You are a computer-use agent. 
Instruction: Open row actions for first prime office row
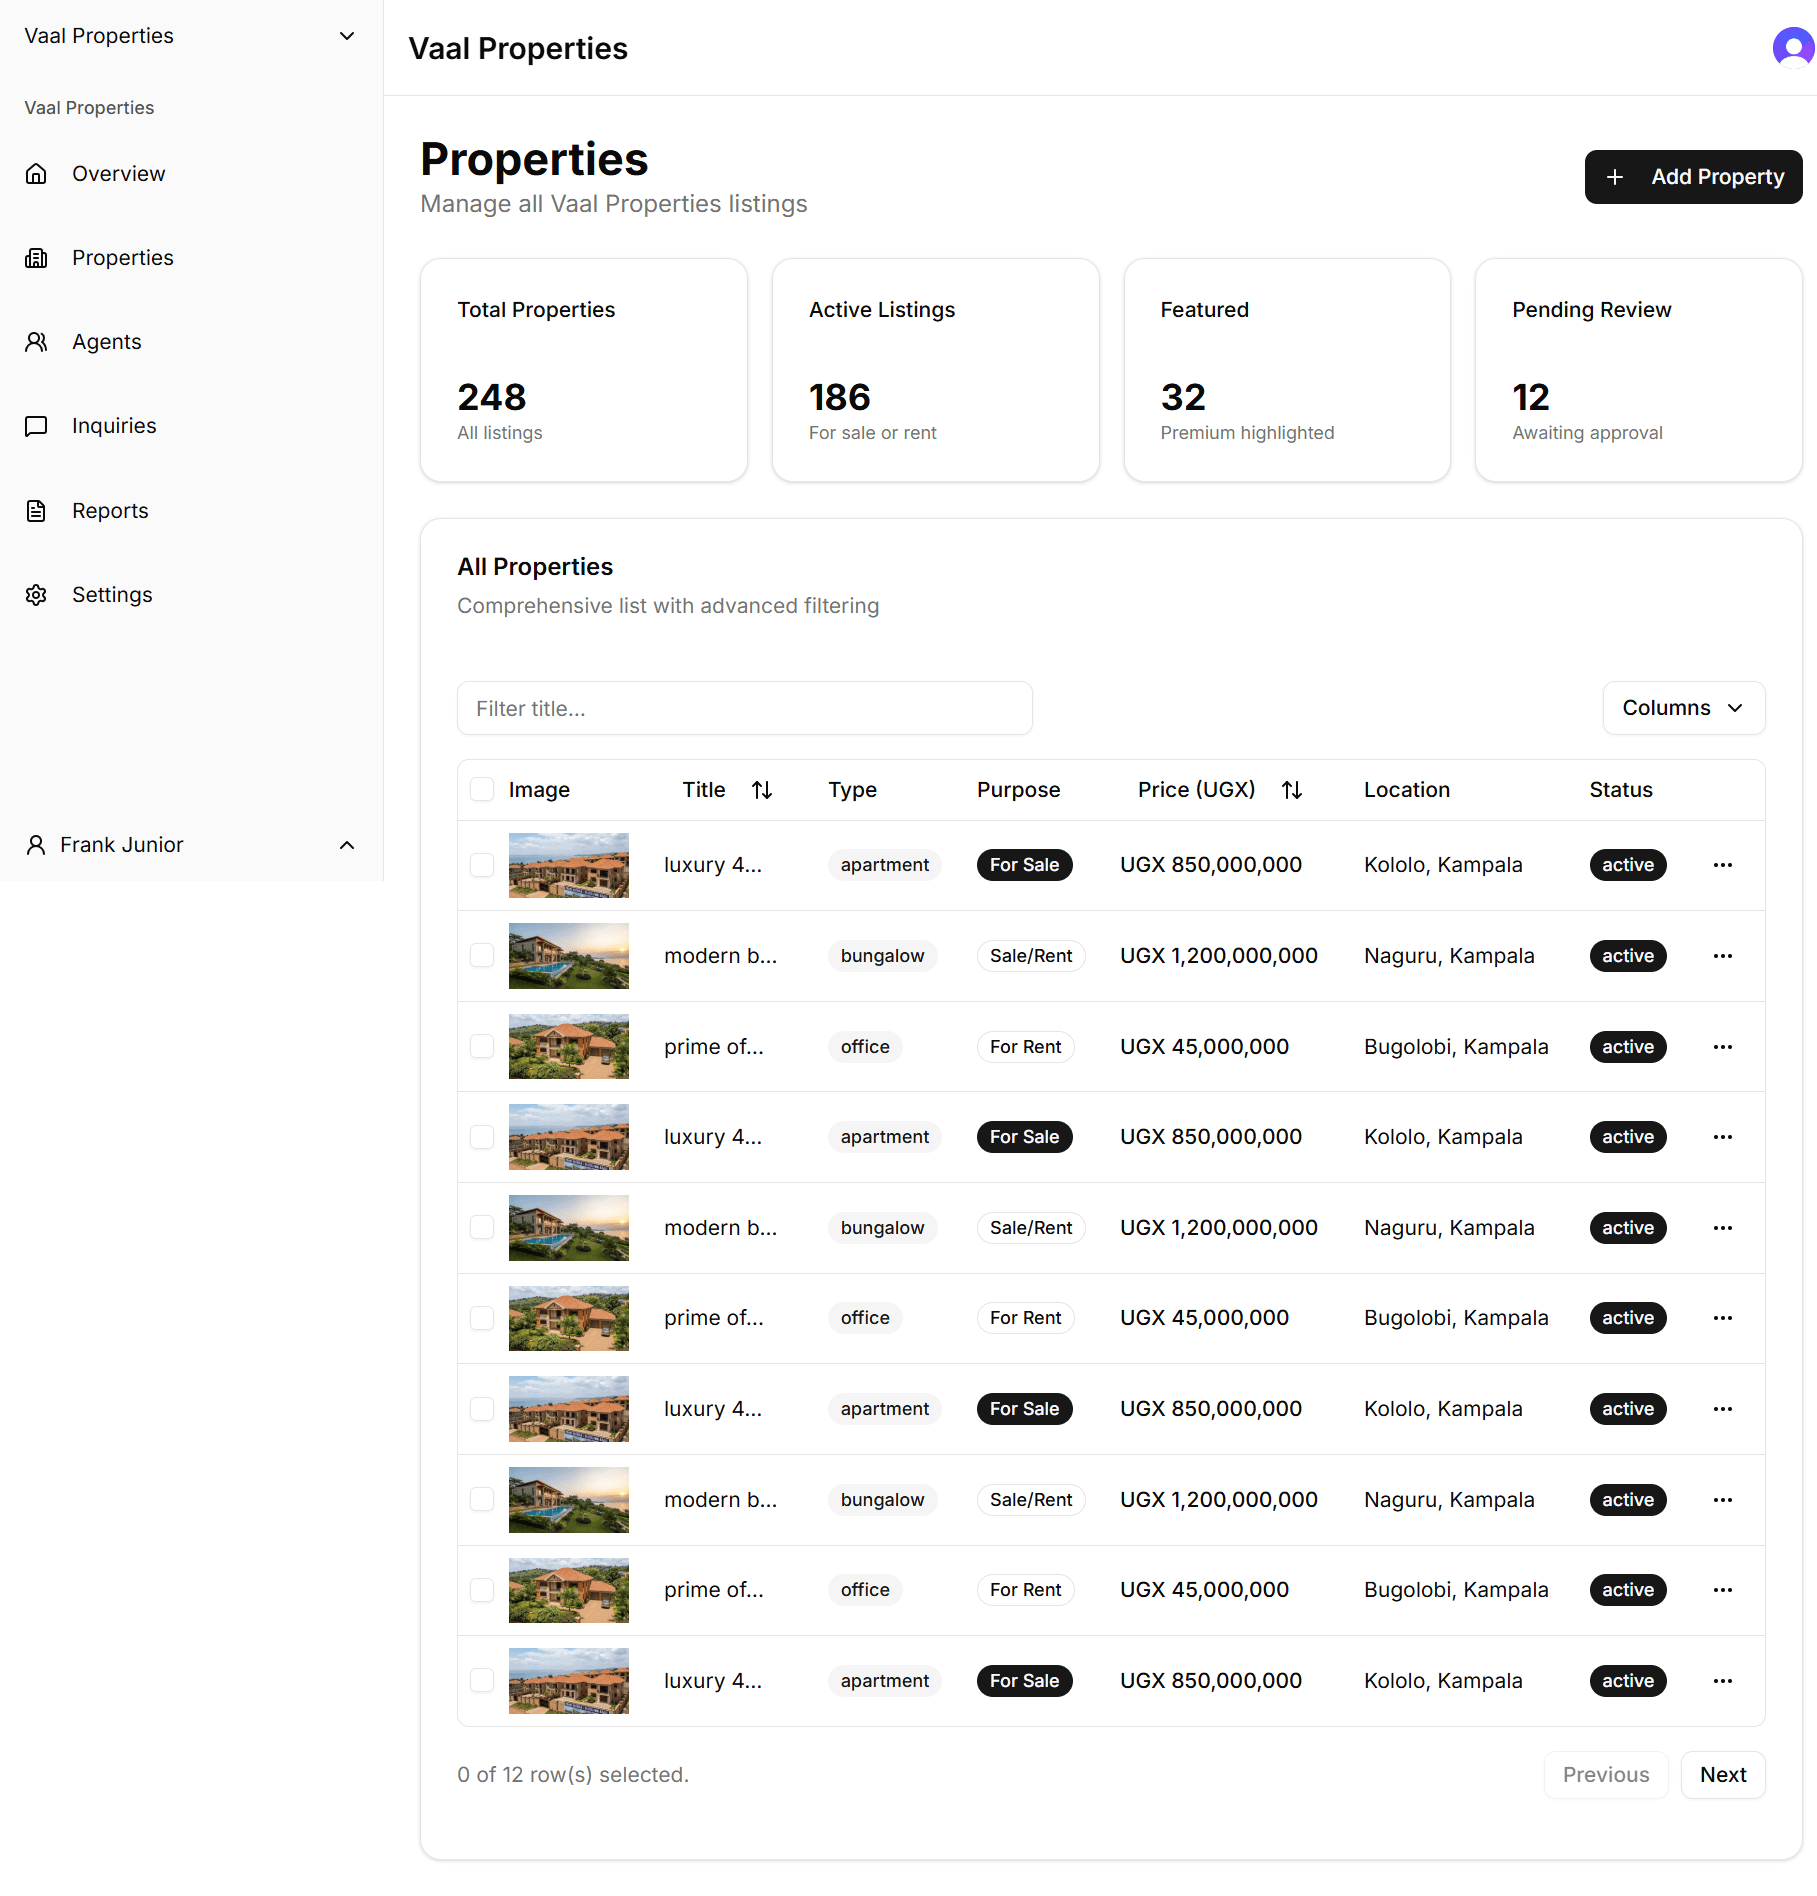[1723, 1047]
